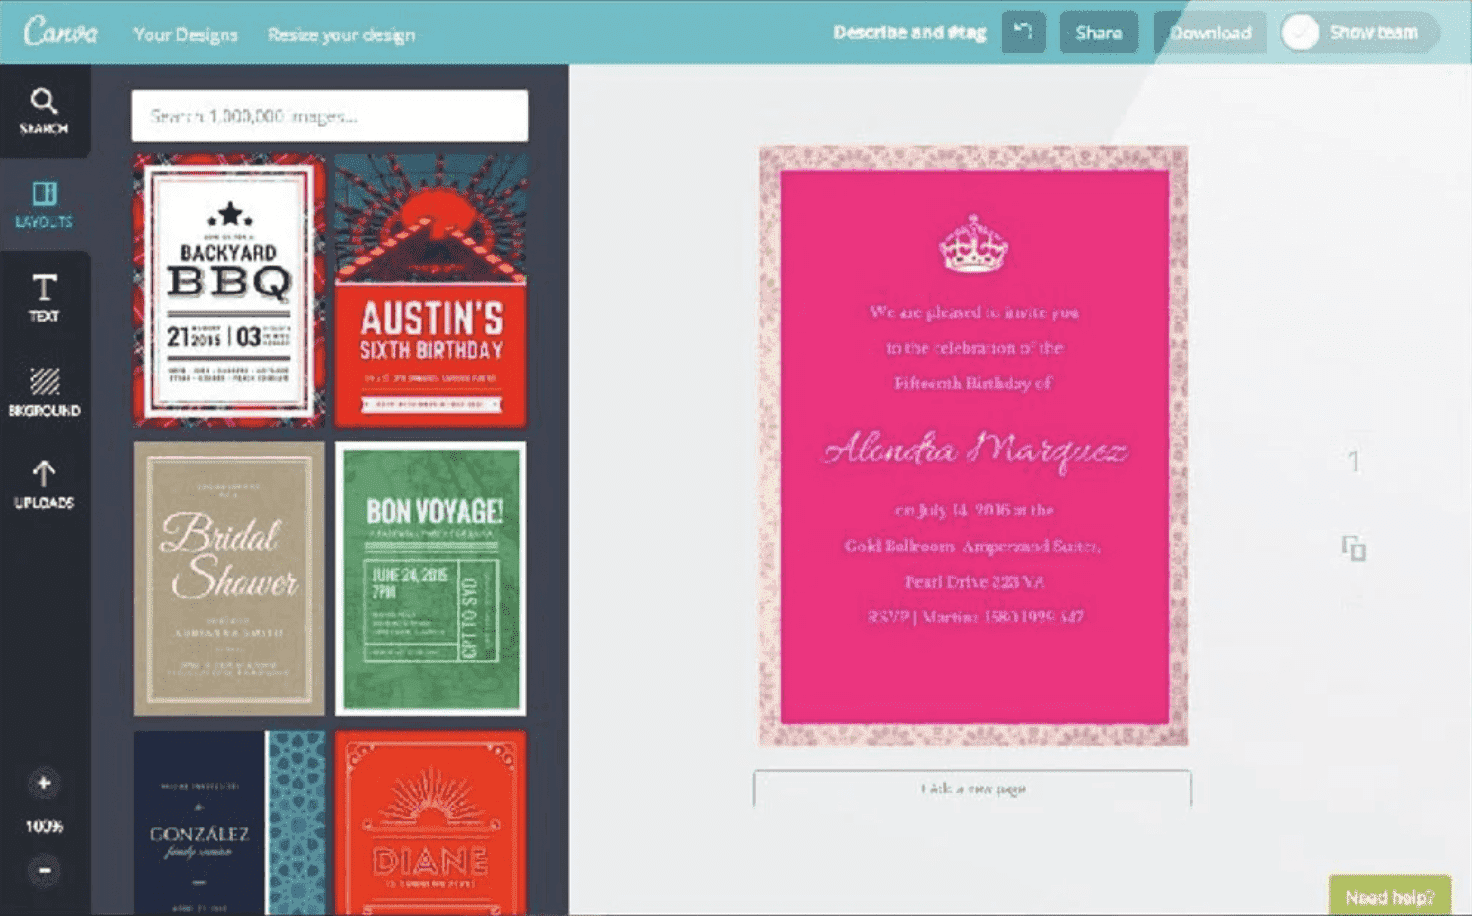Open the Uploads panel
Viewport: 1472px width, 916px height.
coord(44,483)
